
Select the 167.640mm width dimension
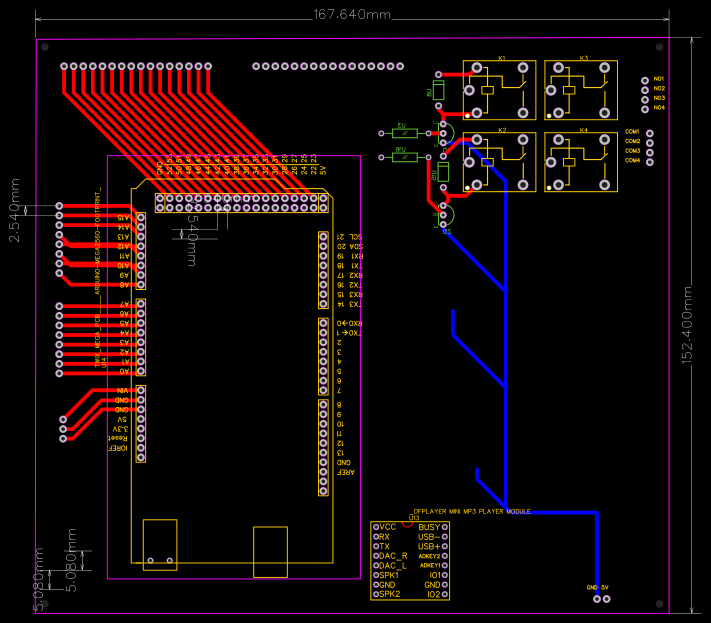pos(352,15)
